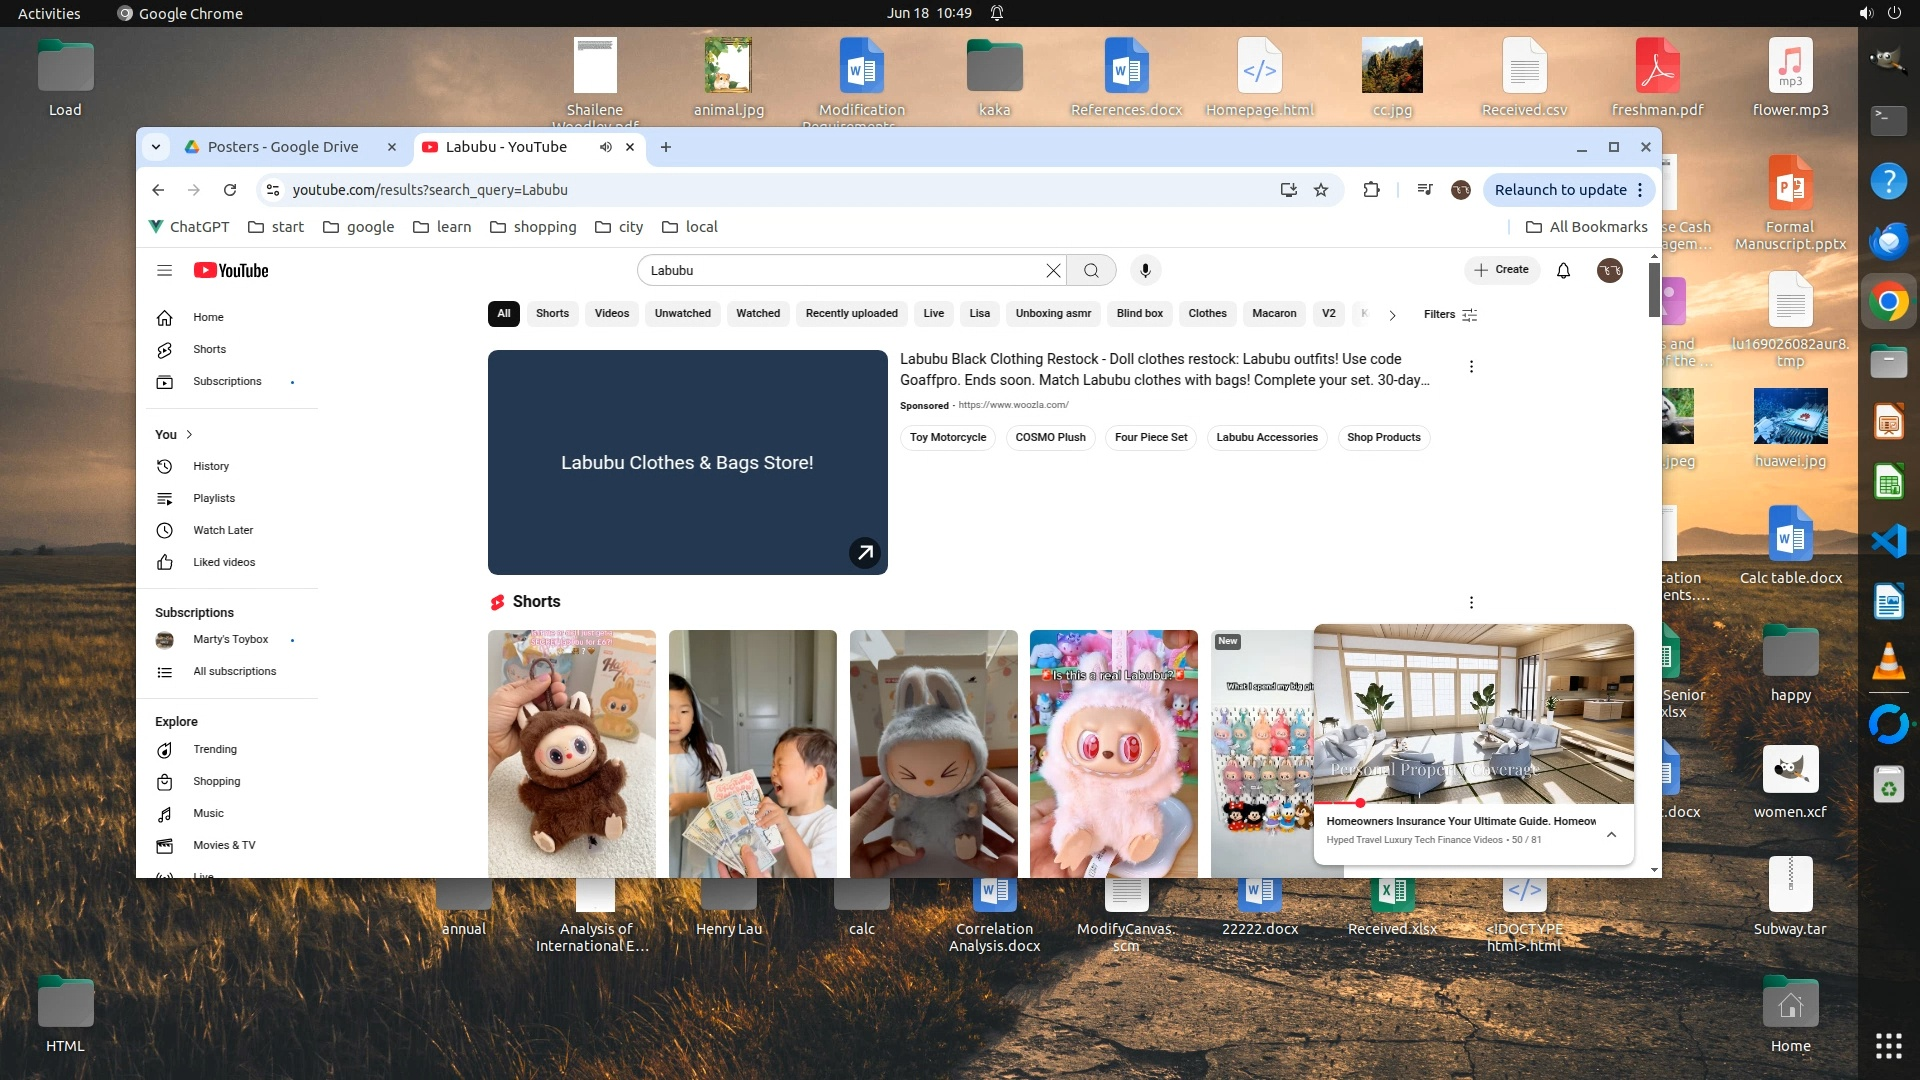This screenshot has height=1080, width=1920.
Task: Collapse the miniplayer playlist chevron
Action: click(1611, 834)
